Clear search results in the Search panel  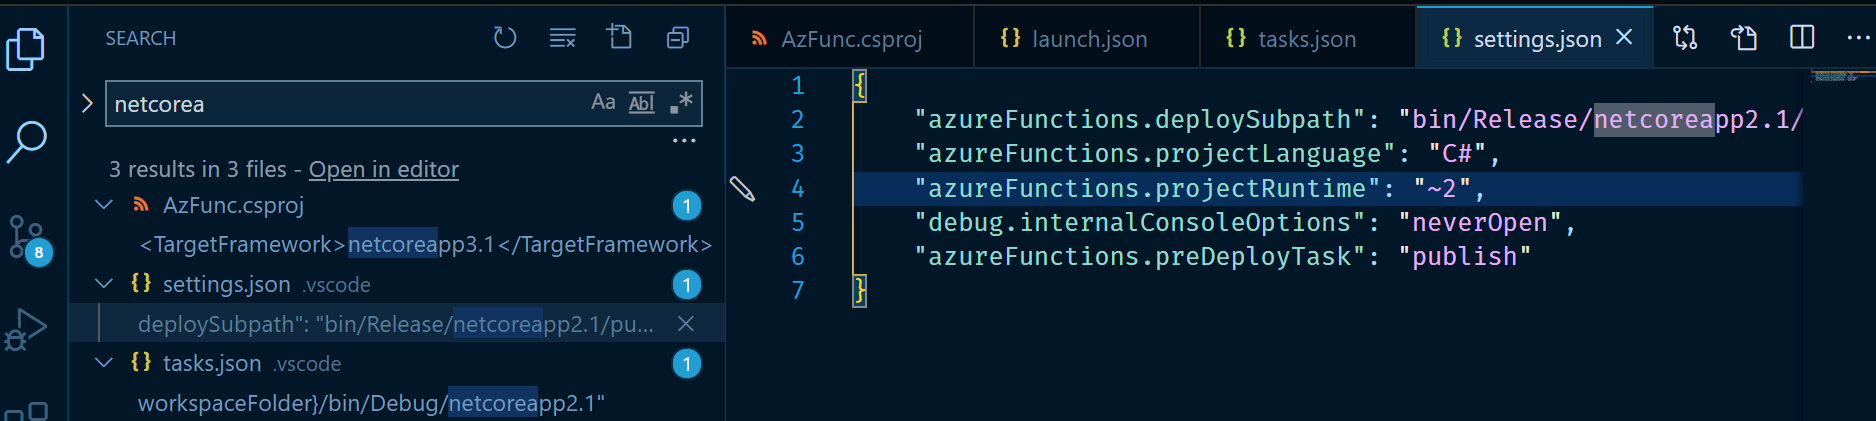(x=563, y=38)
